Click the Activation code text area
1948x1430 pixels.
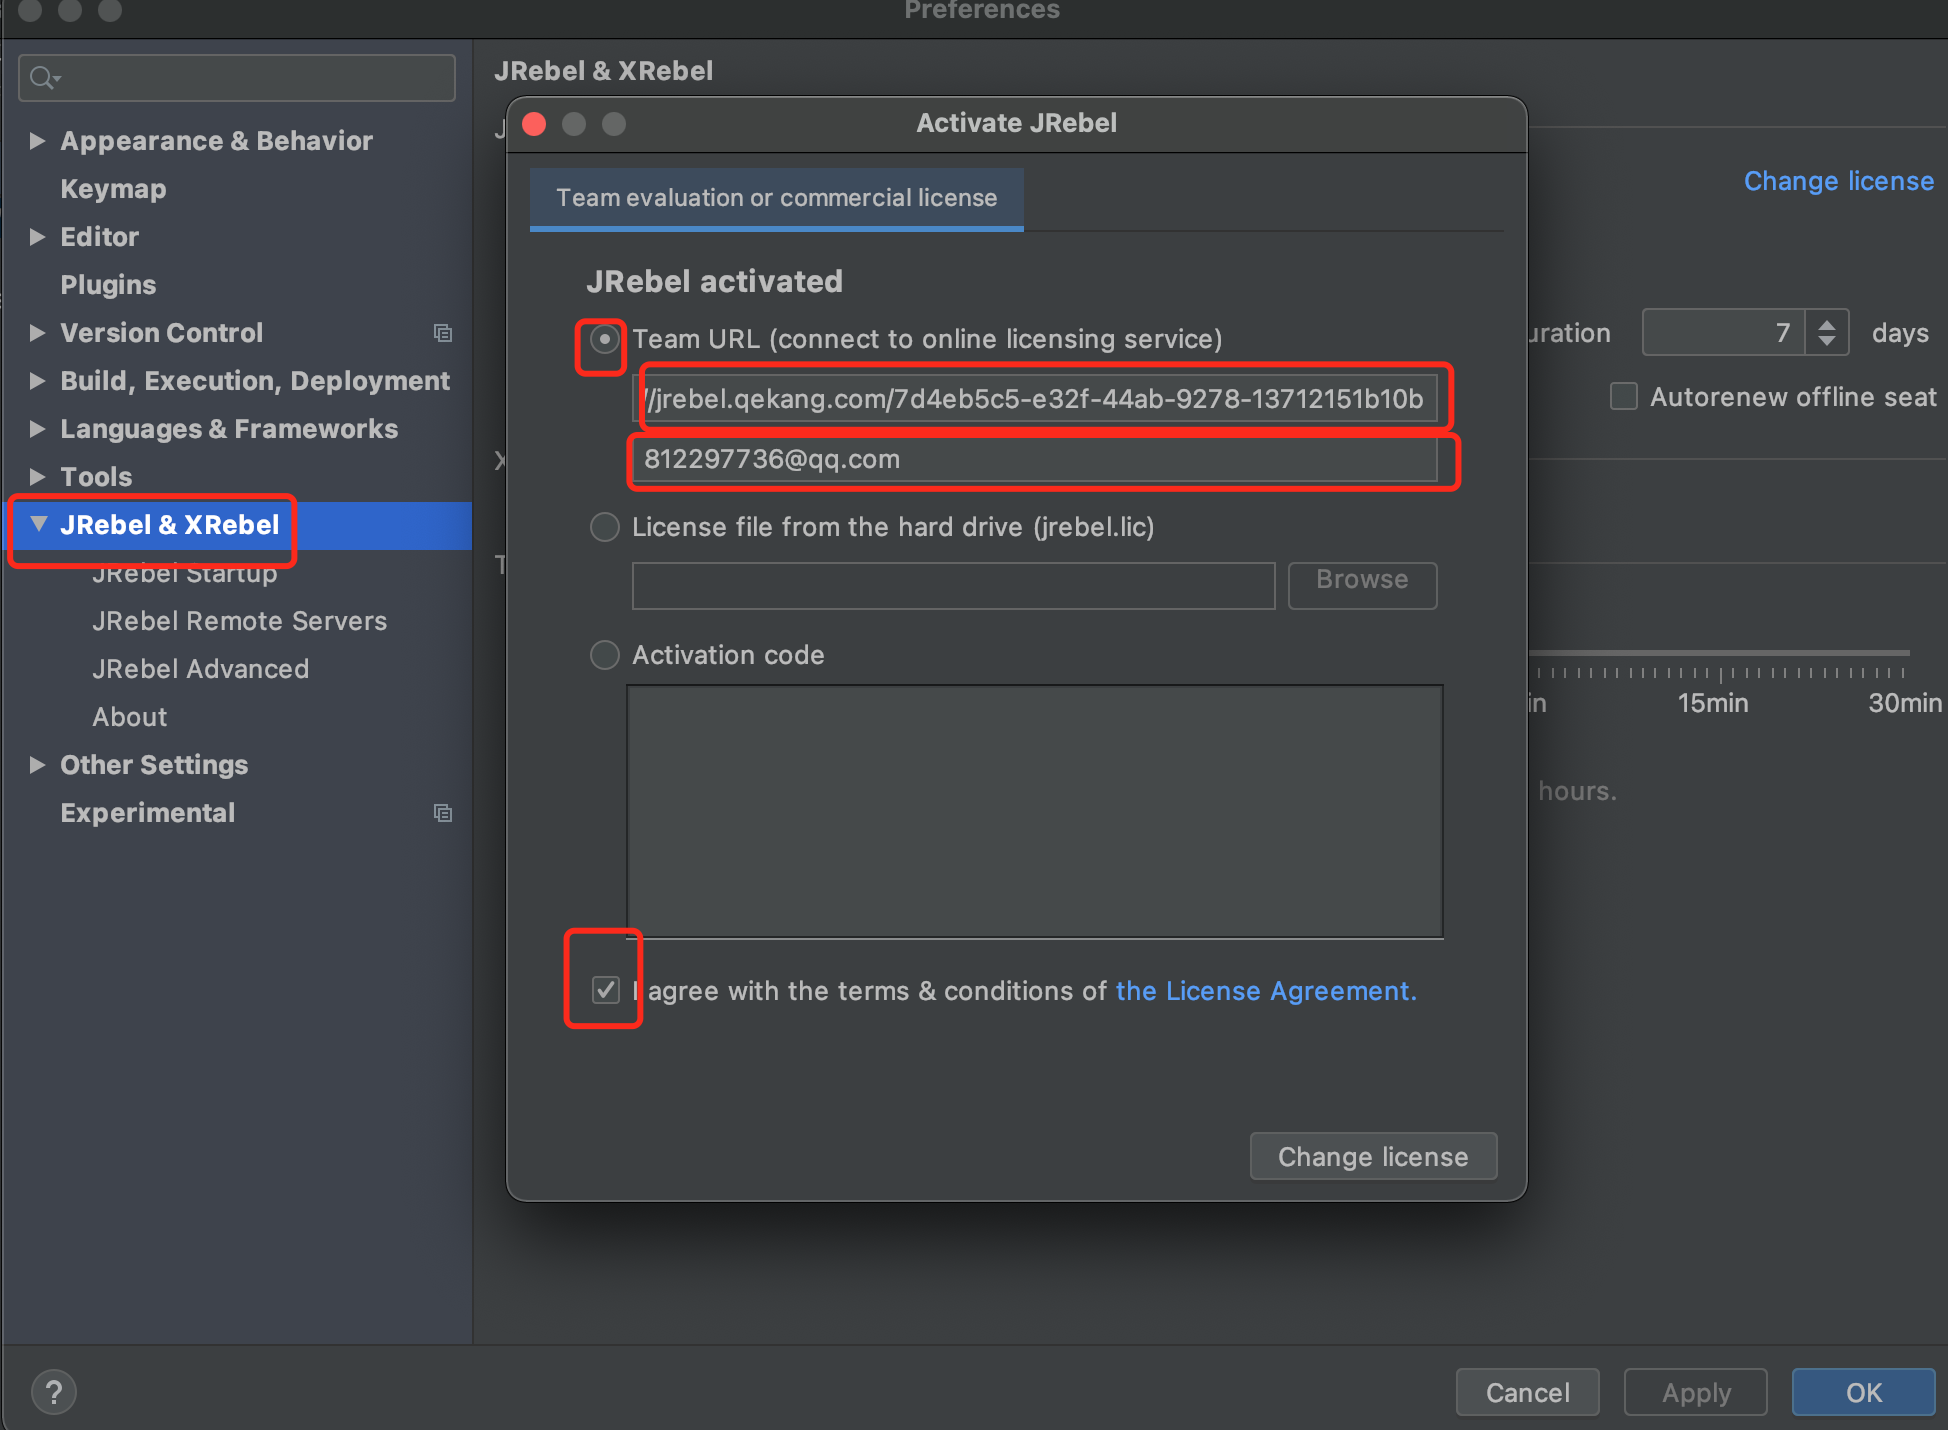(x=1035, y=812)
